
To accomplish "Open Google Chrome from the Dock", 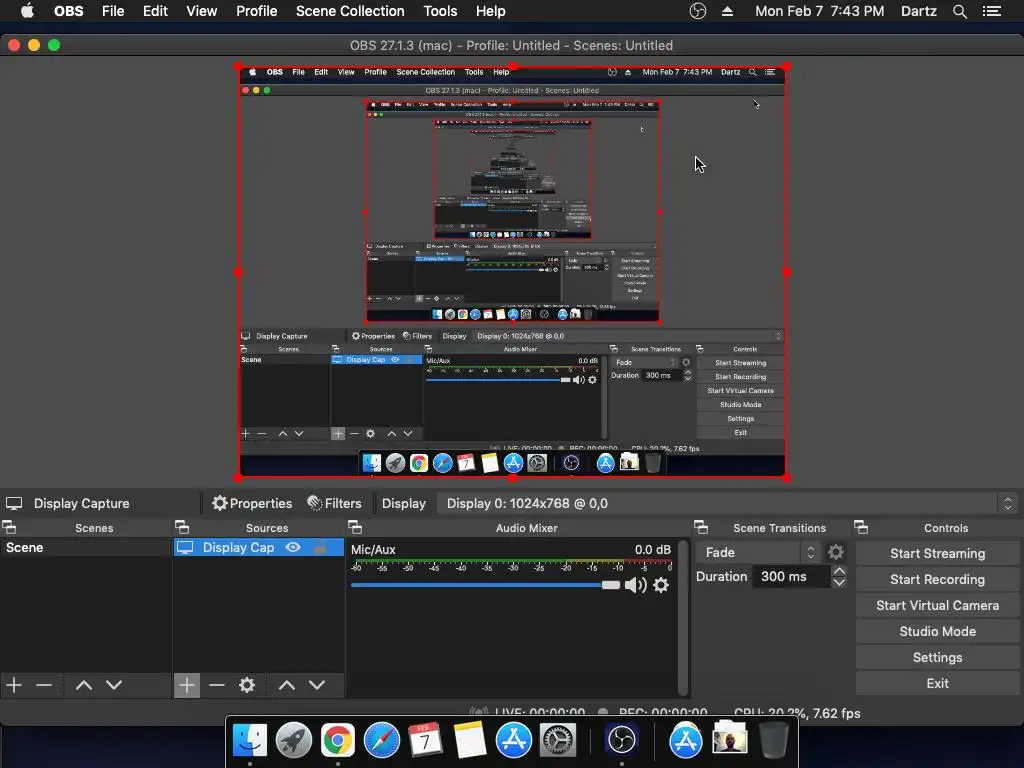I will point(337,740).
